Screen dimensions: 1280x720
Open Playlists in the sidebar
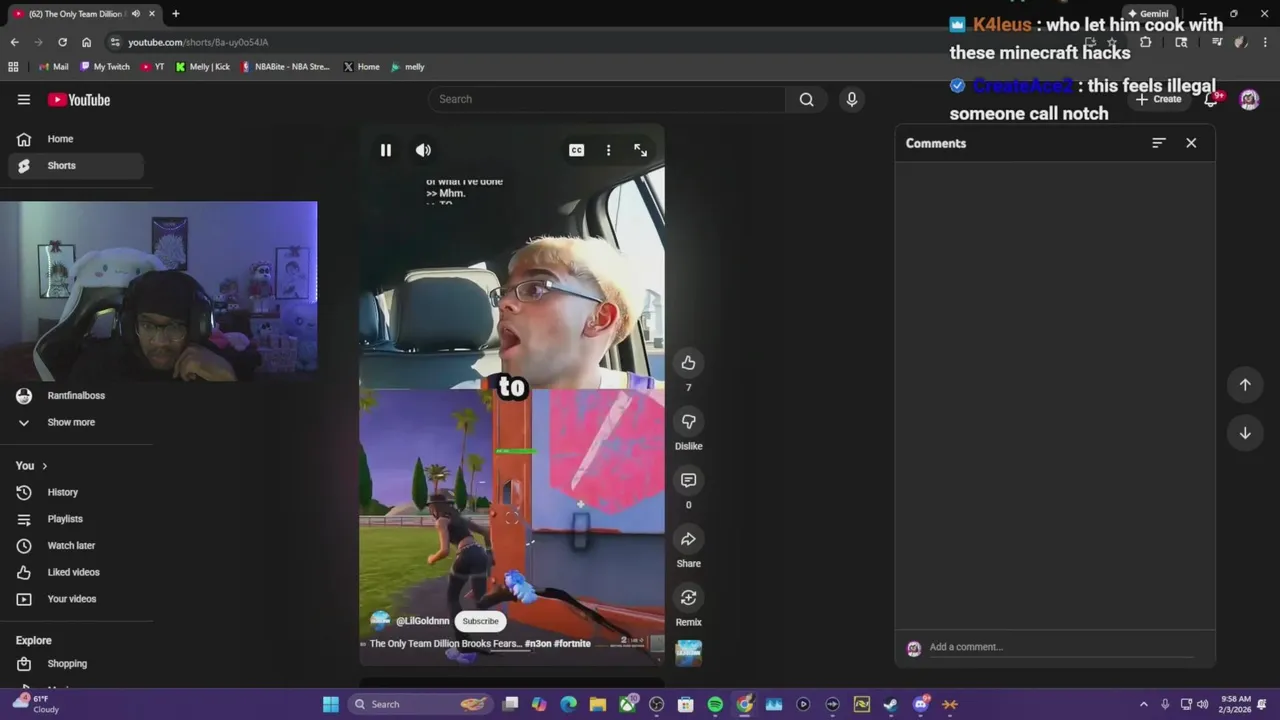75,519
